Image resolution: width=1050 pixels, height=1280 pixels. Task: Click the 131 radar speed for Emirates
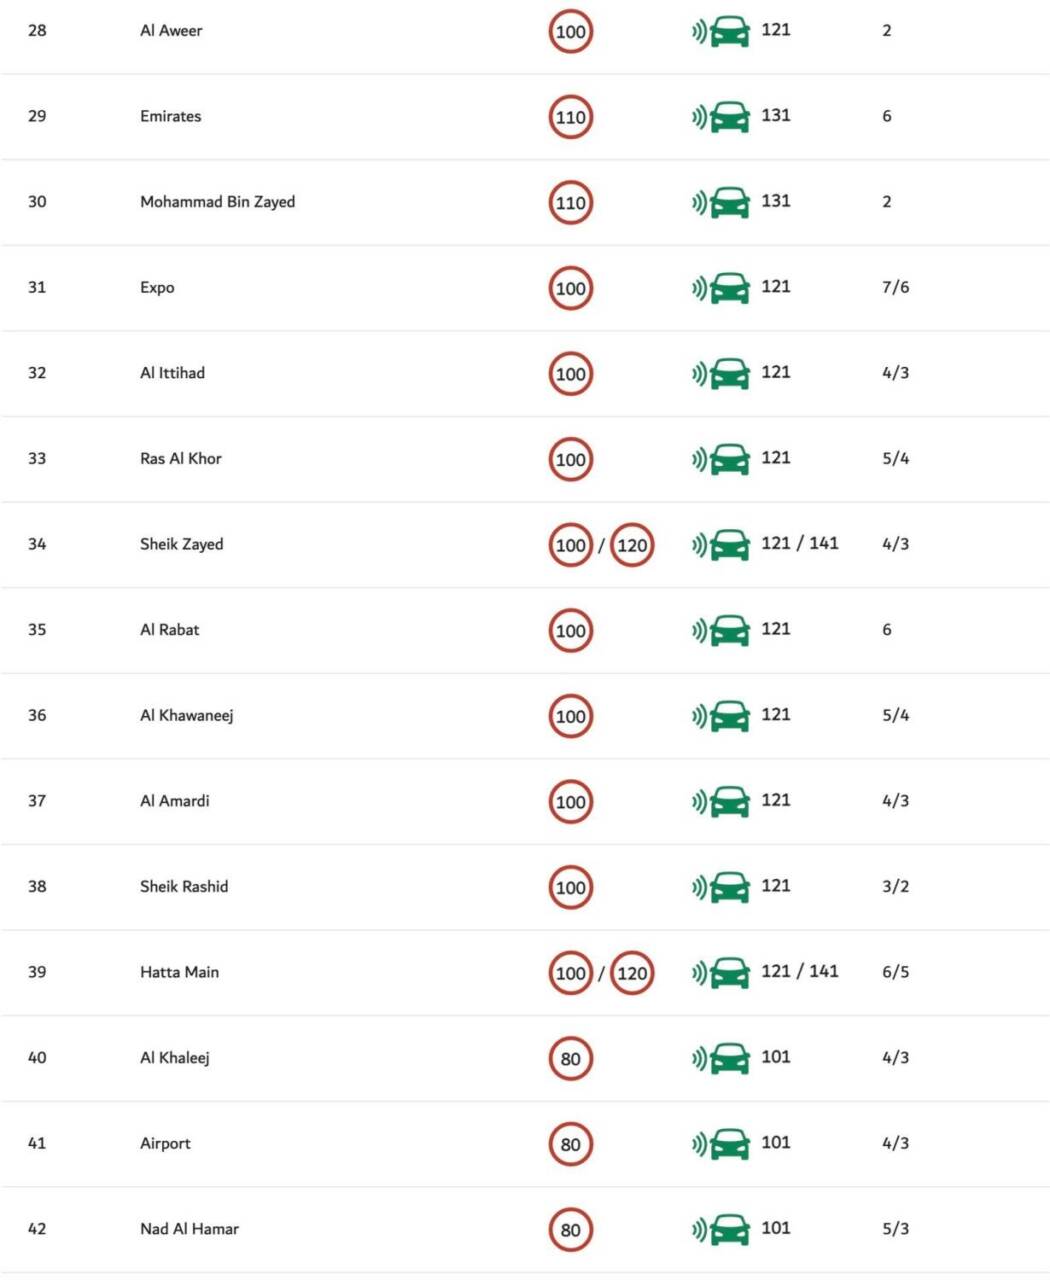[776, 115]
